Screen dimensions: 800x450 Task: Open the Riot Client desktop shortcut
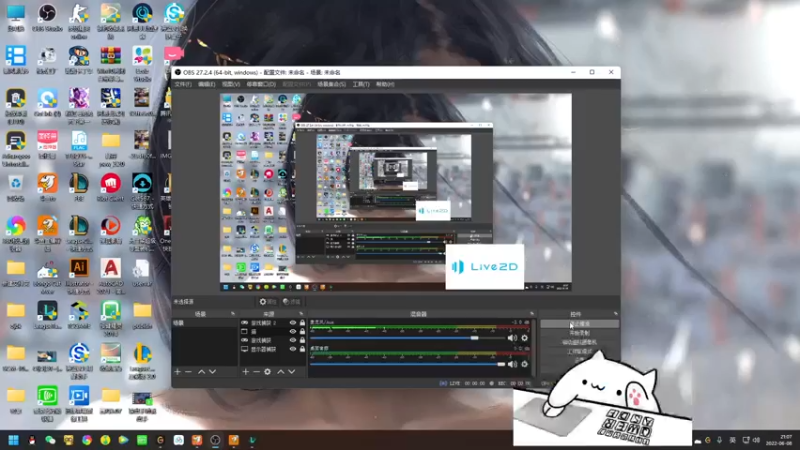pos(111,188)
